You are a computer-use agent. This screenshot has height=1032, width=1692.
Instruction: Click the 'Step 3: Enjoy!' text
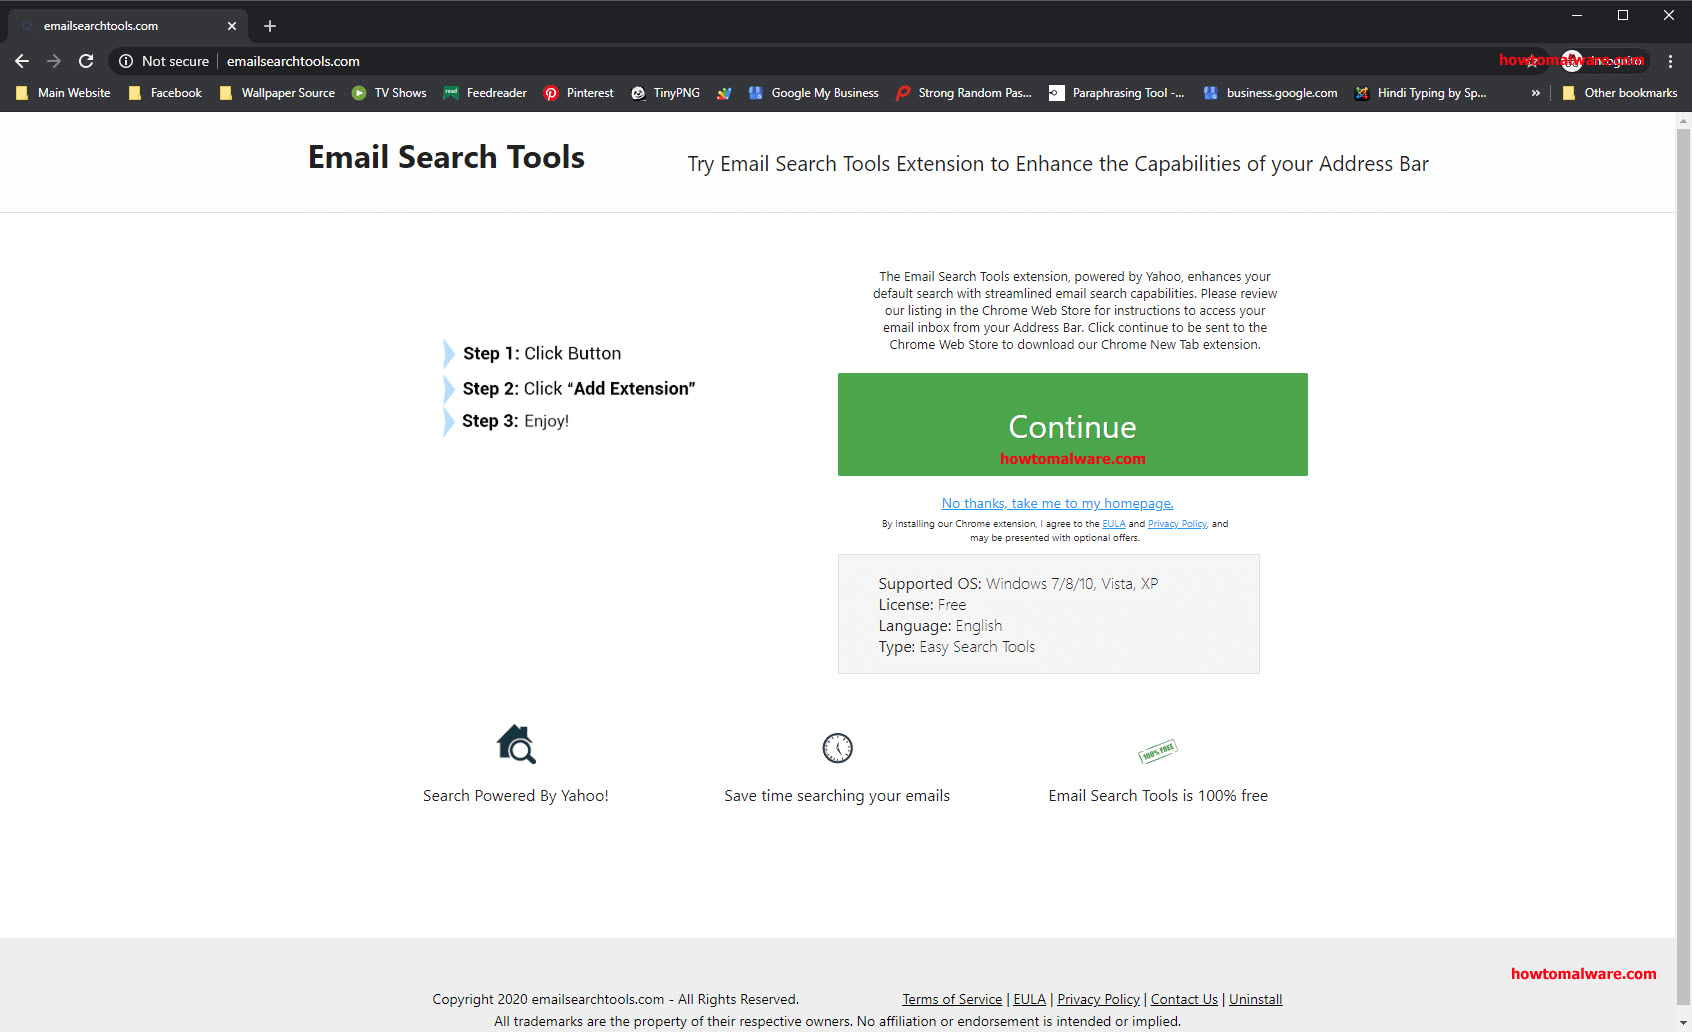515,421
